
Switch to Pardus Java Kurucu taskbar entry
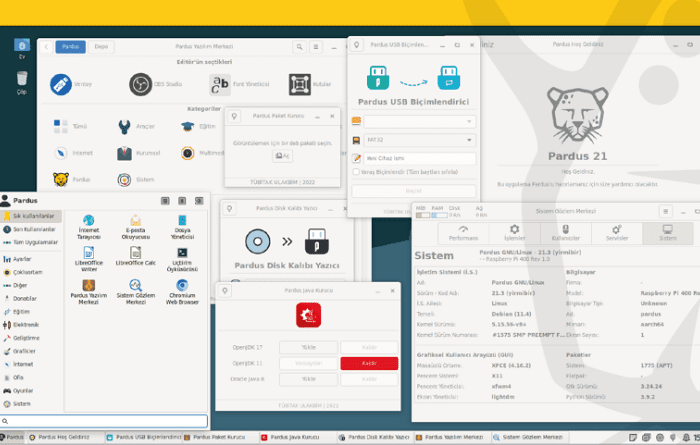click(x=296, y=437)
